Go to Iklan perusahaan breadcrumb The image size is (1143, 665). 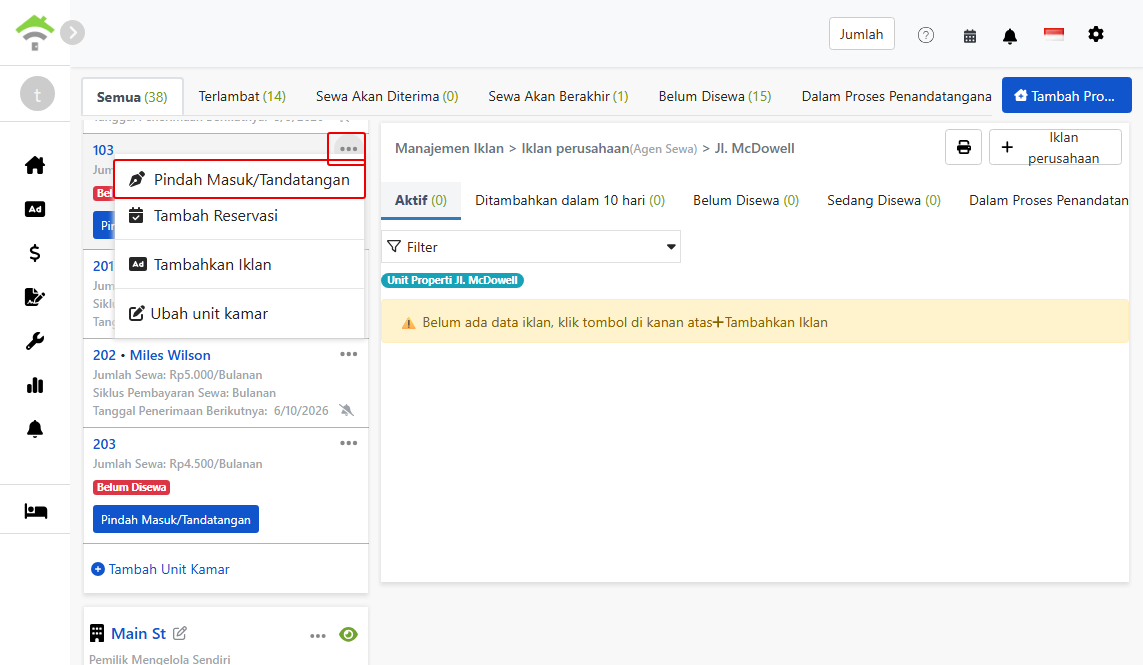pos(575,149)
